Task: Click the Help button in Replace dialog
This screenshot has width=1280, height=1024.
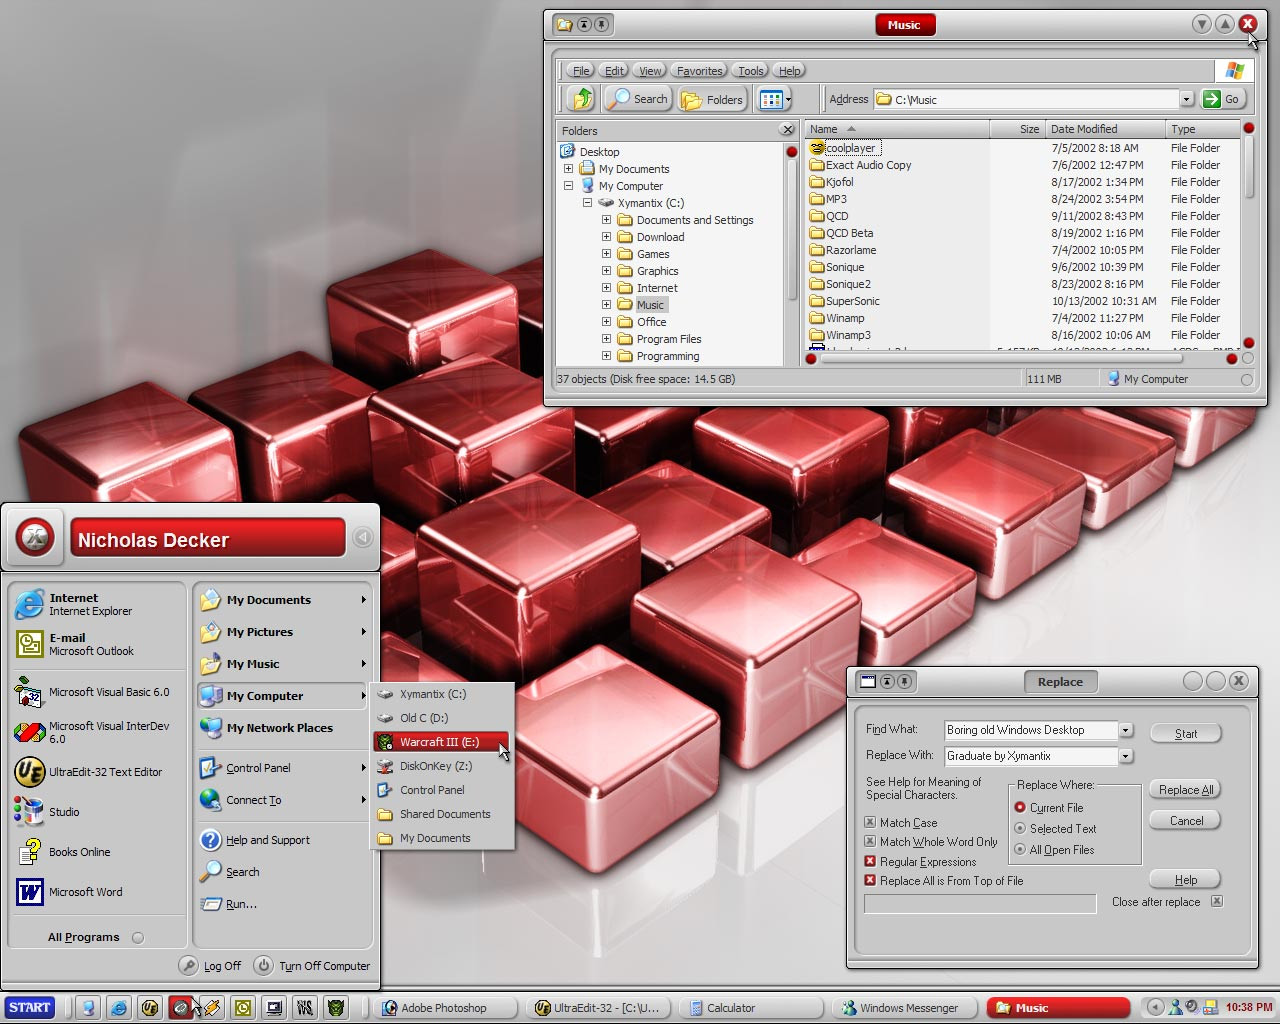Action: tap(1186, 879)
